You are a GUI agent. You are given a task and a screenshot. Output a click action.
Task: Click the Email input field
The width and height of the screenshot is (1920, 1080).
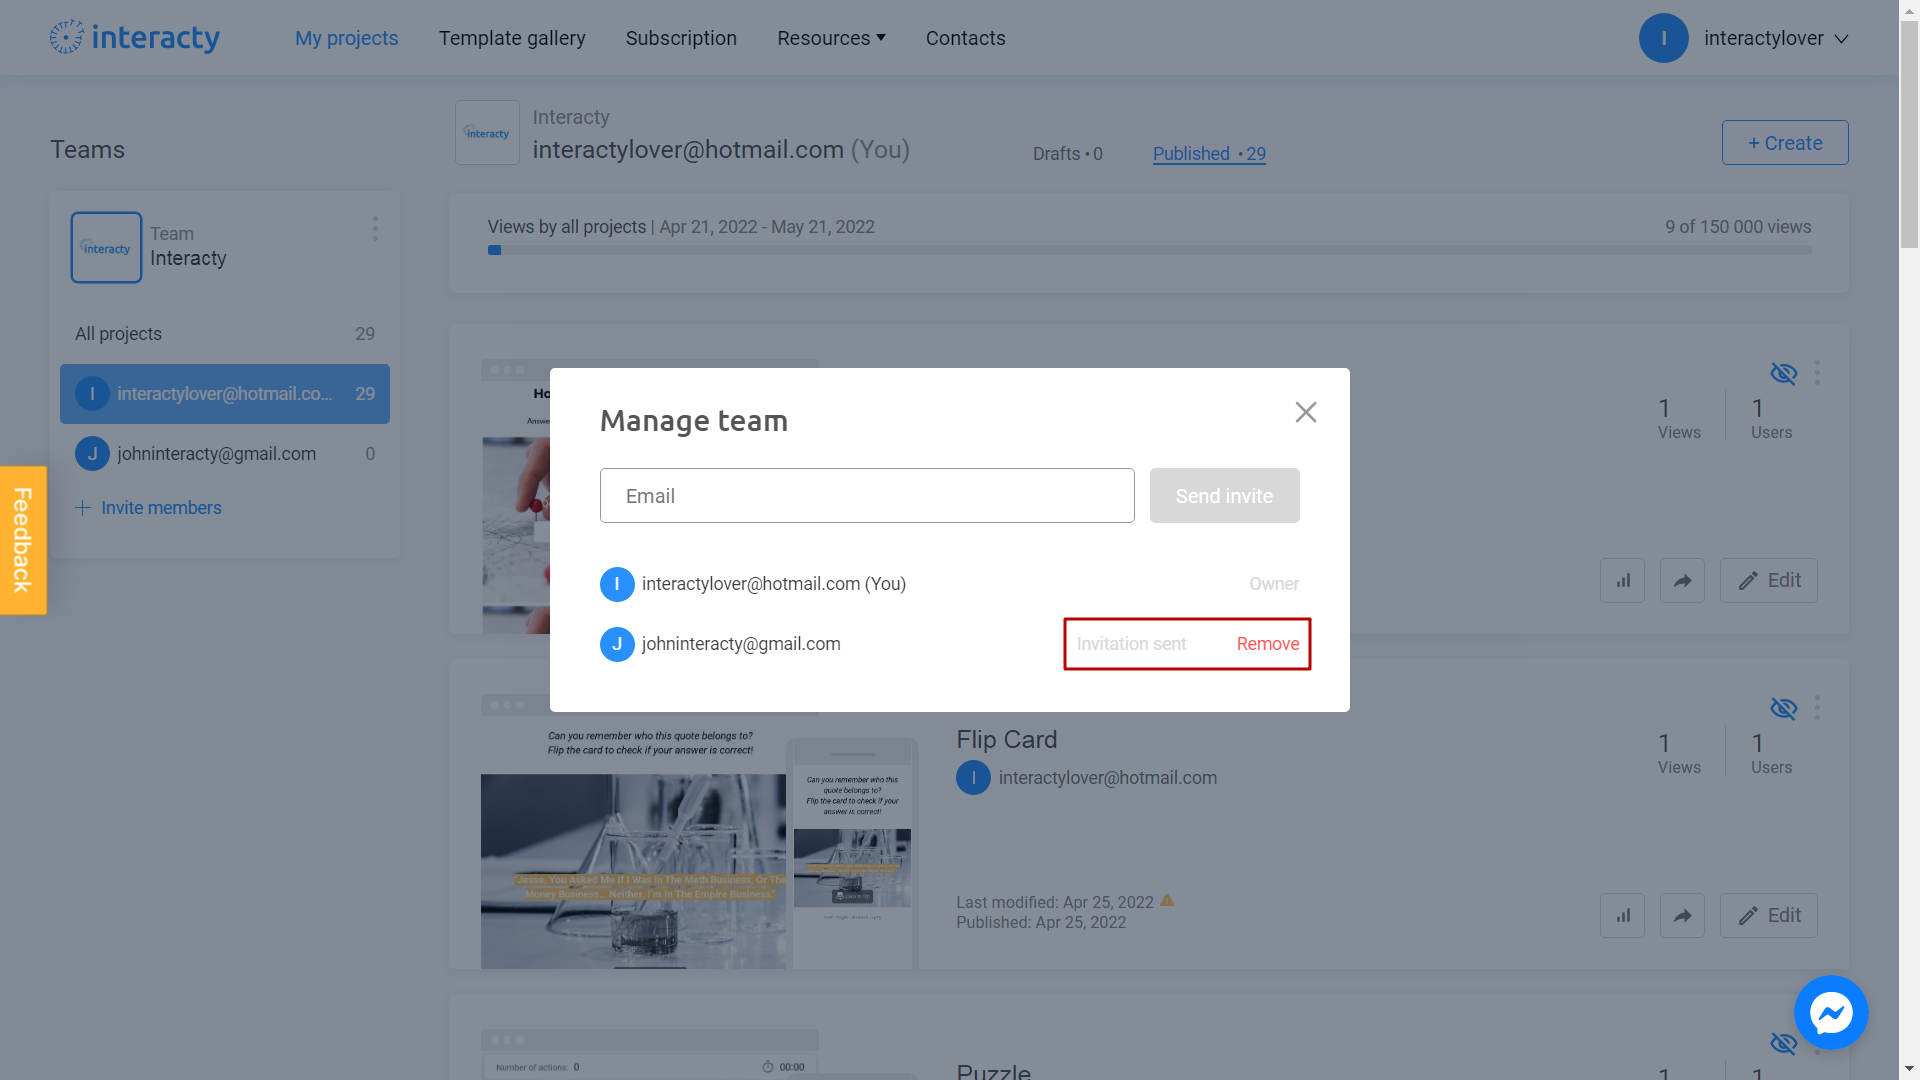(x=867, y=496)
